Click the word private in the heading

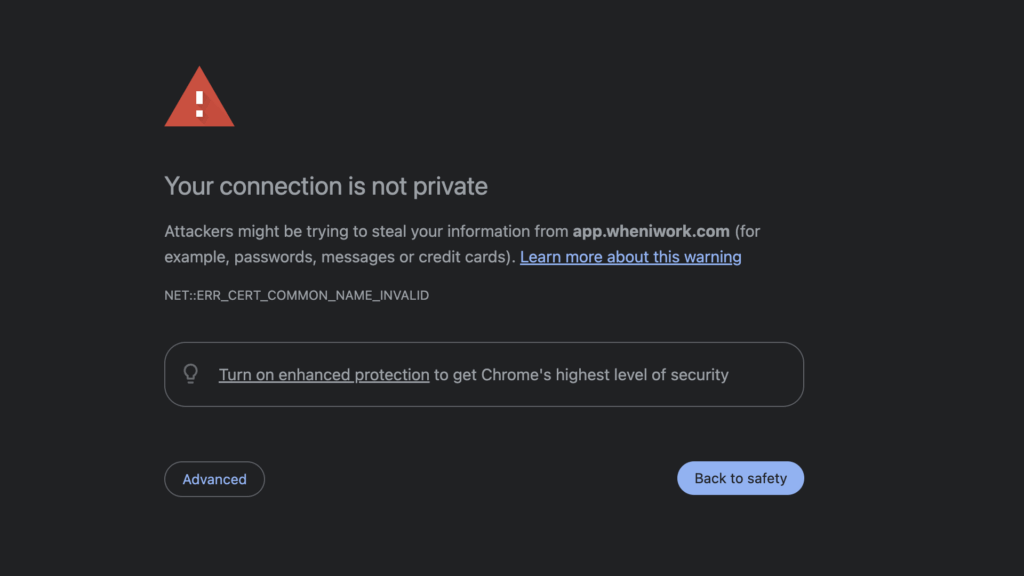click(450, 186)
